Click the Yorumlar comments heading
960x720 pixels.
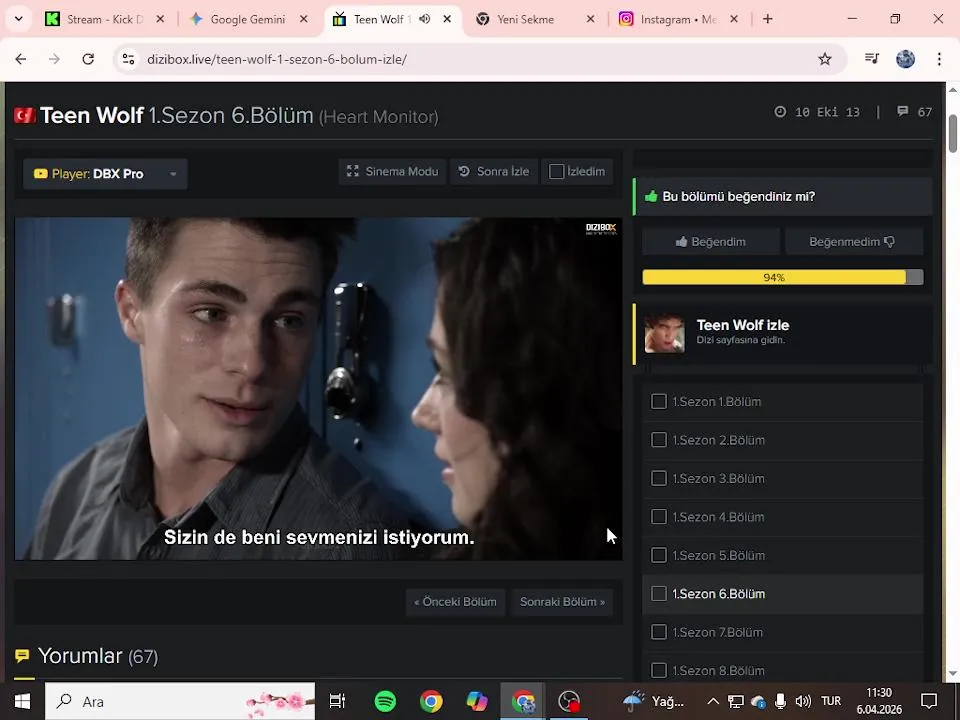[97, 656]
